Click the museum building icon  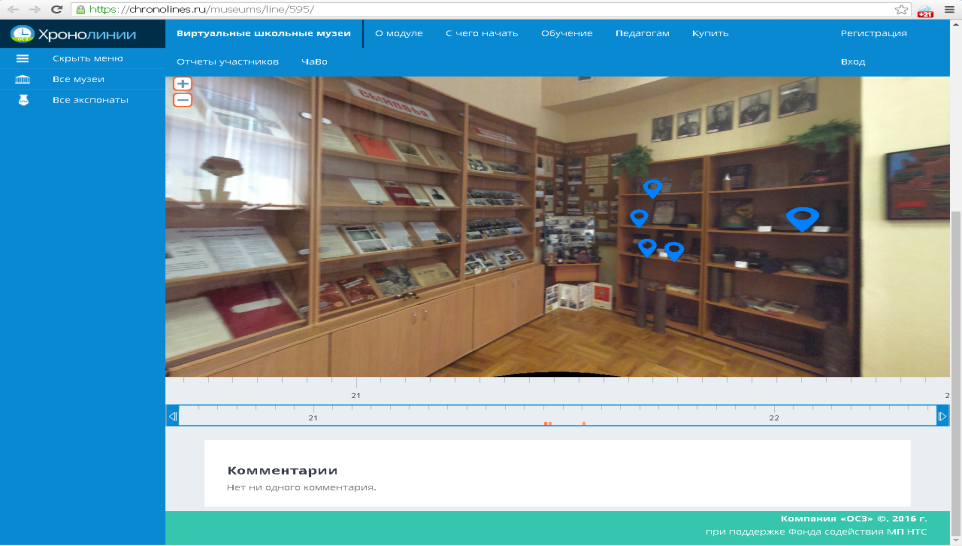22,79
